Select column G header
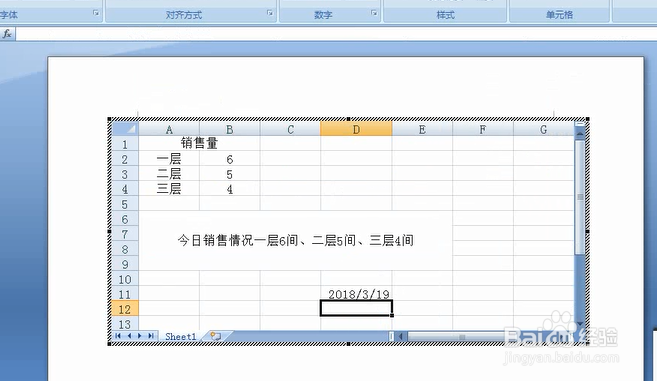The image size is (657, 381). [543, 129]
